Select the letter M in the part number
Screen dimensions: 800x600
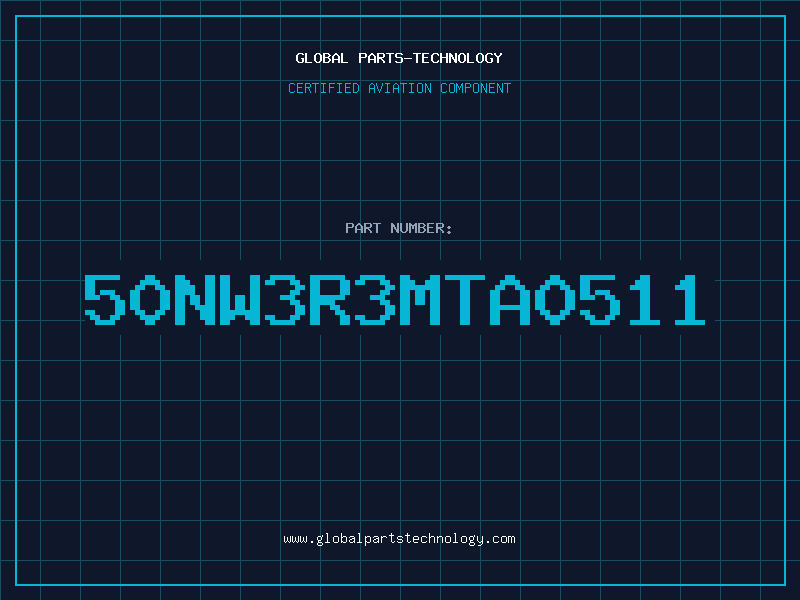[419, 299]
